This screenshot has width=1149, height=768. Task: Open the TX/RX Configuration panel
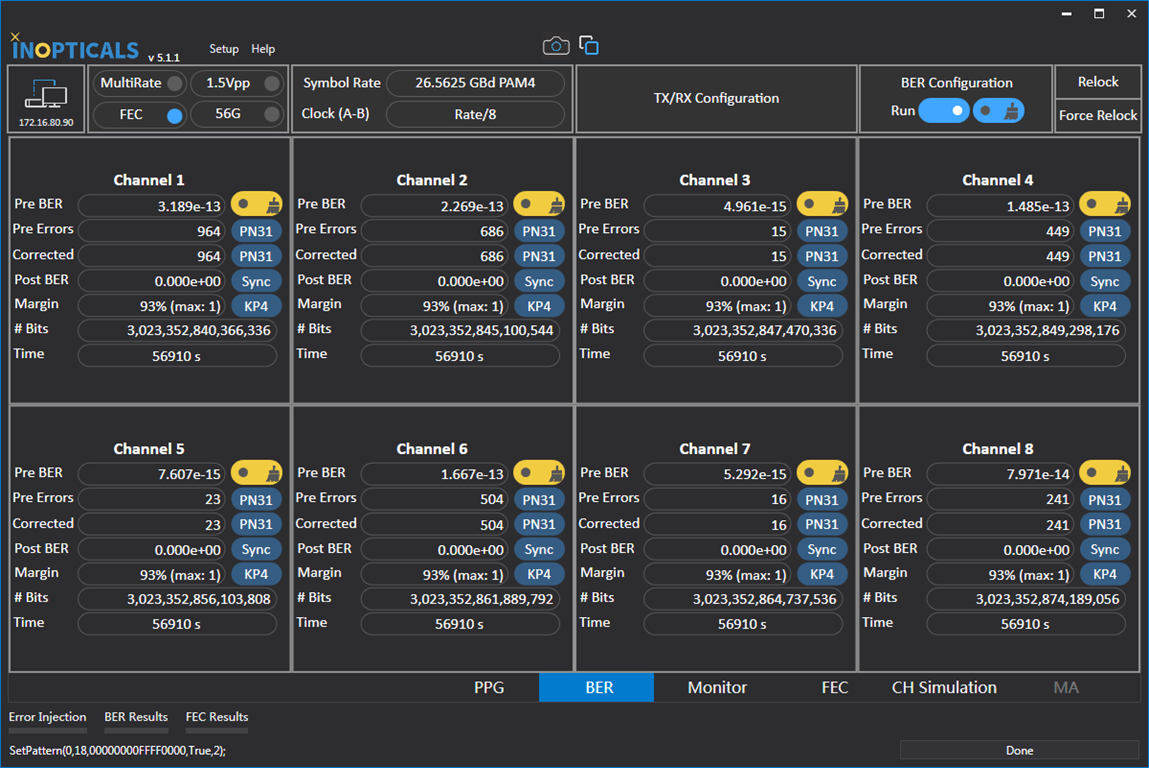[x=716, y=98]
